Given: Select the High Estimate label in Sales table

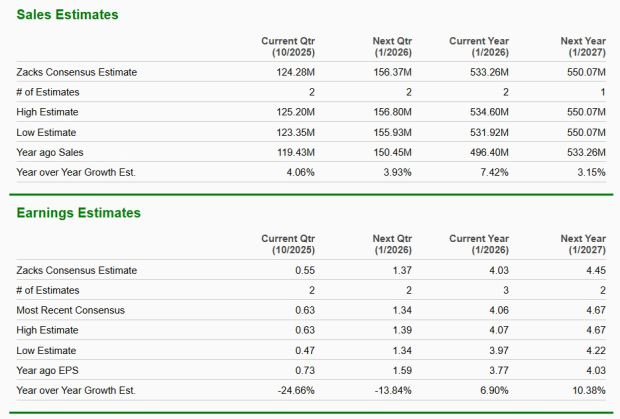Looking at the screenshot, I should pos(49,111).
